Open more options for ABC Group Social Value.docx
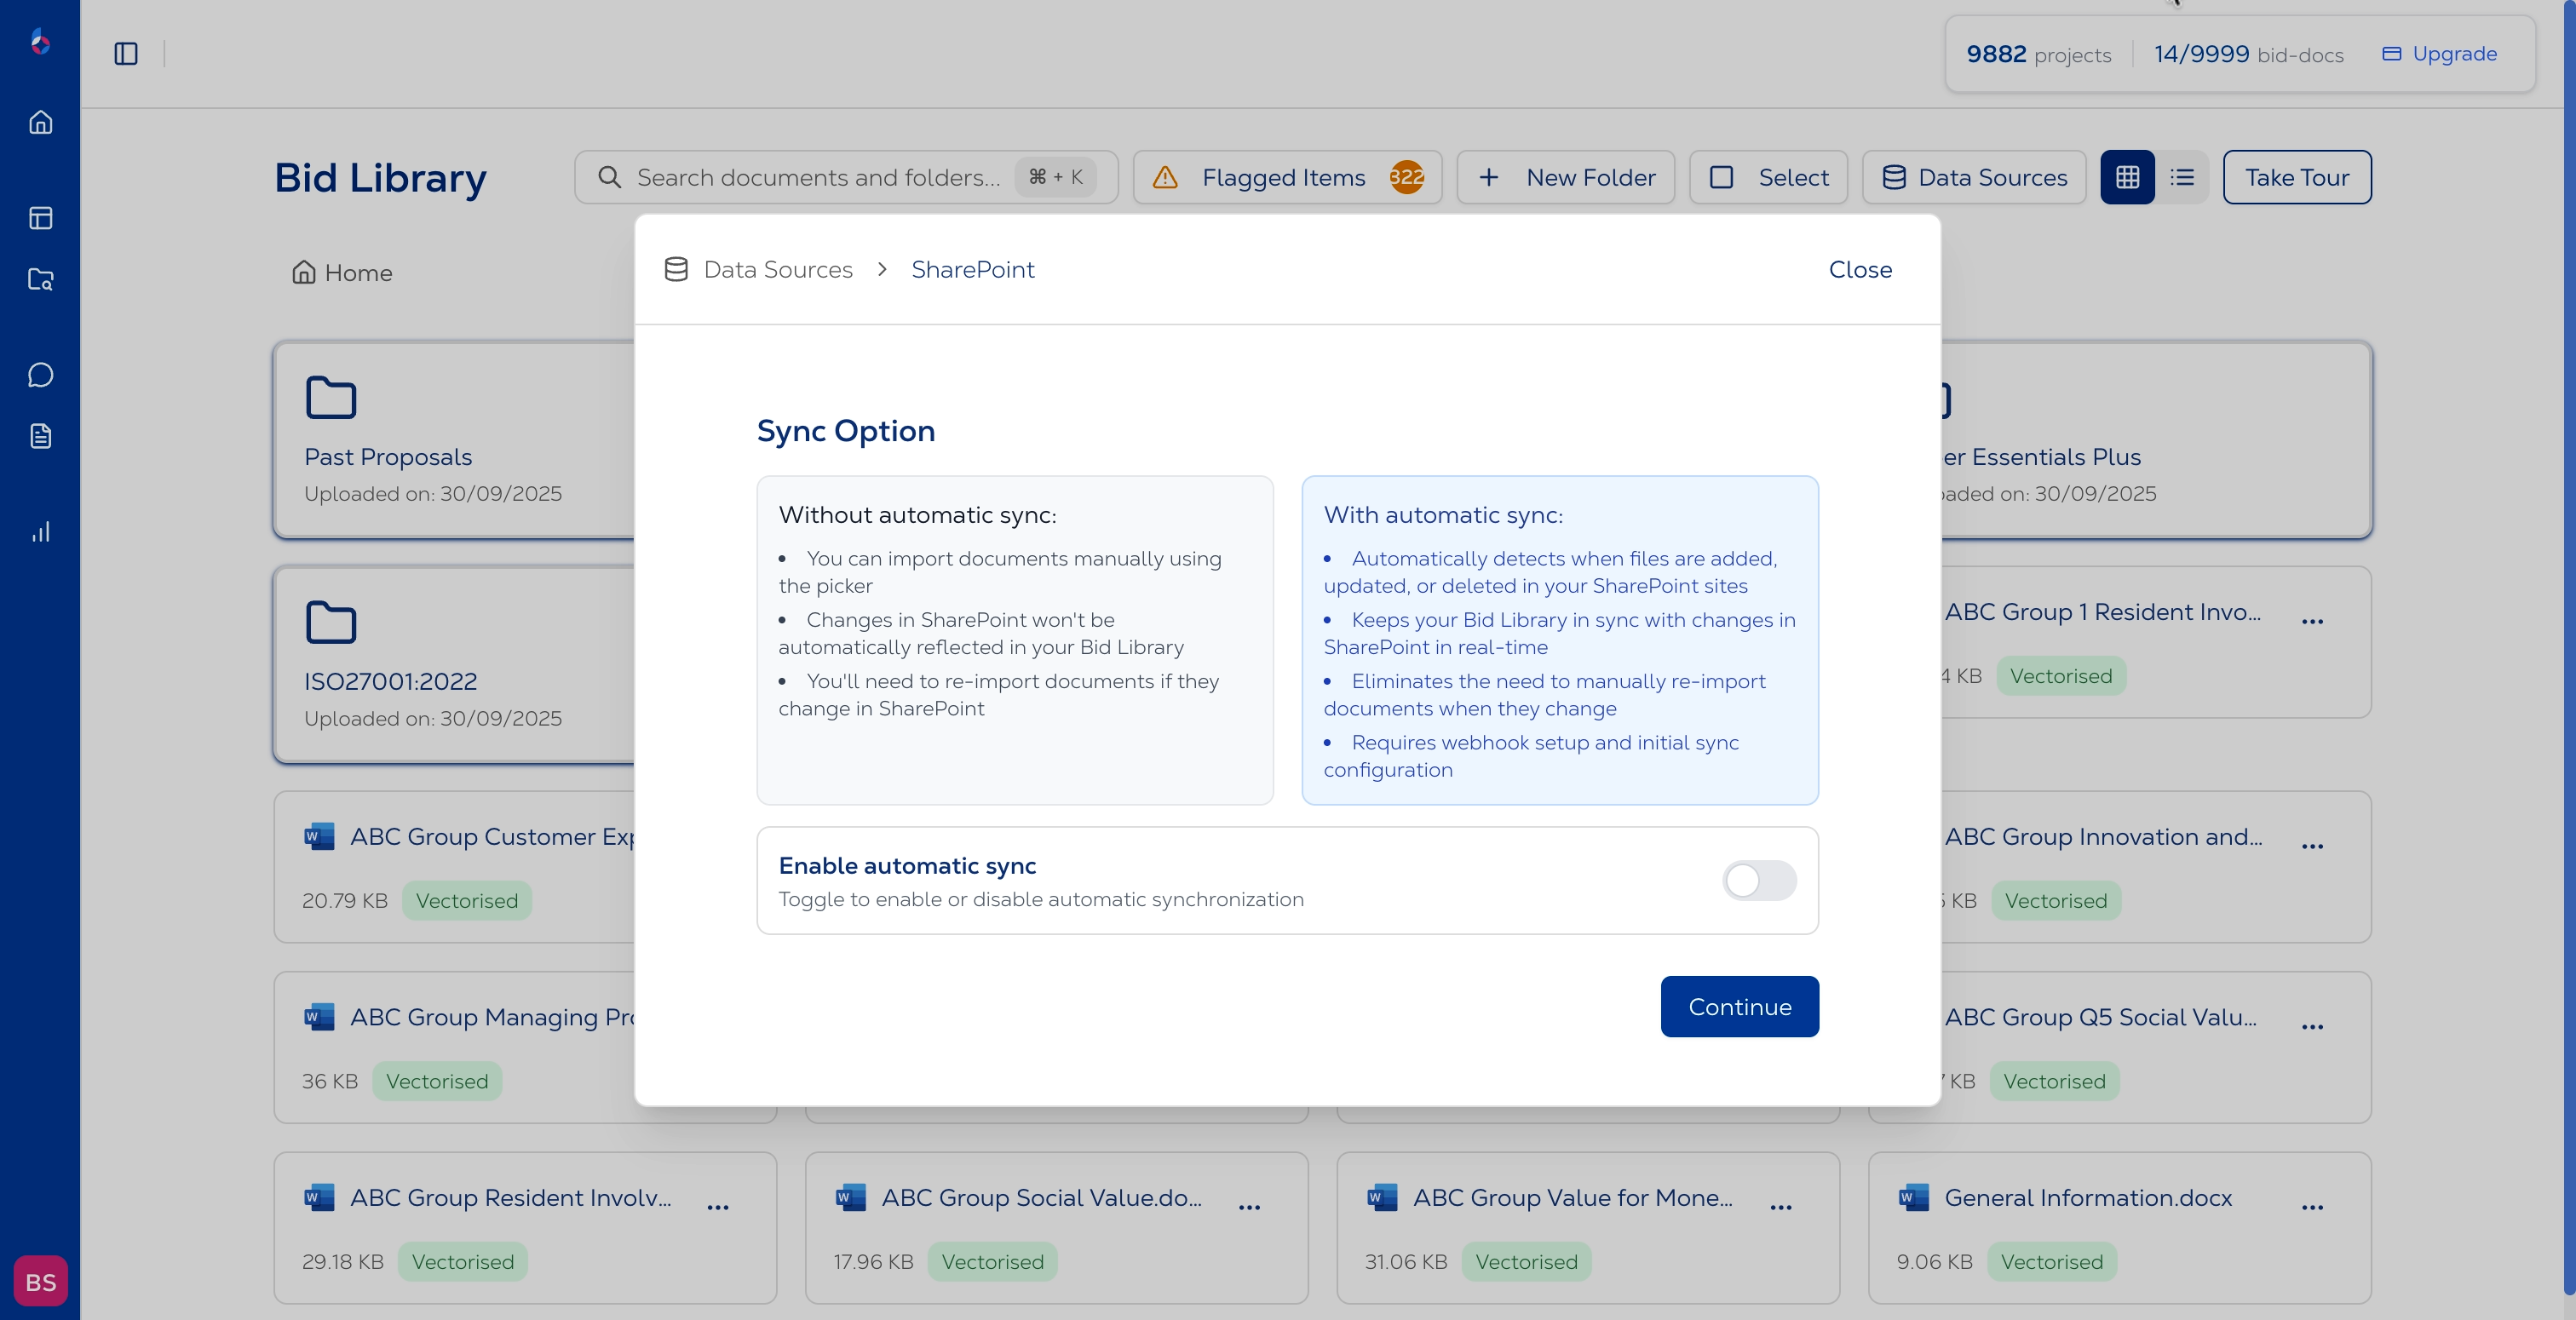Screen dimensions: 2576x1320 tap(1249, 1207)
